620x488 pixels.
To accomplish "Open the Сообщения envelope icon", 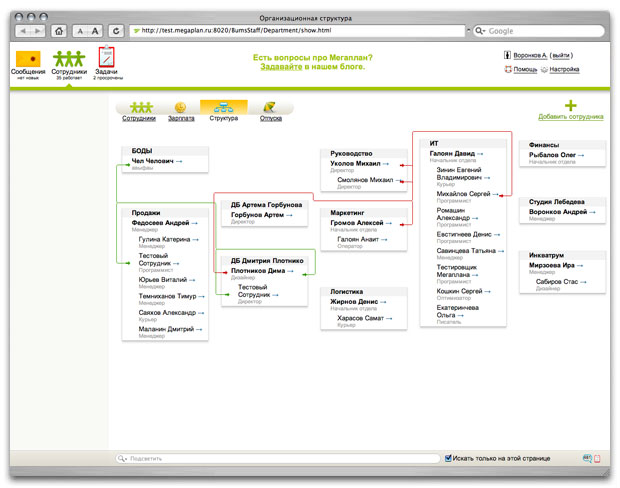I will pos(28,59).
